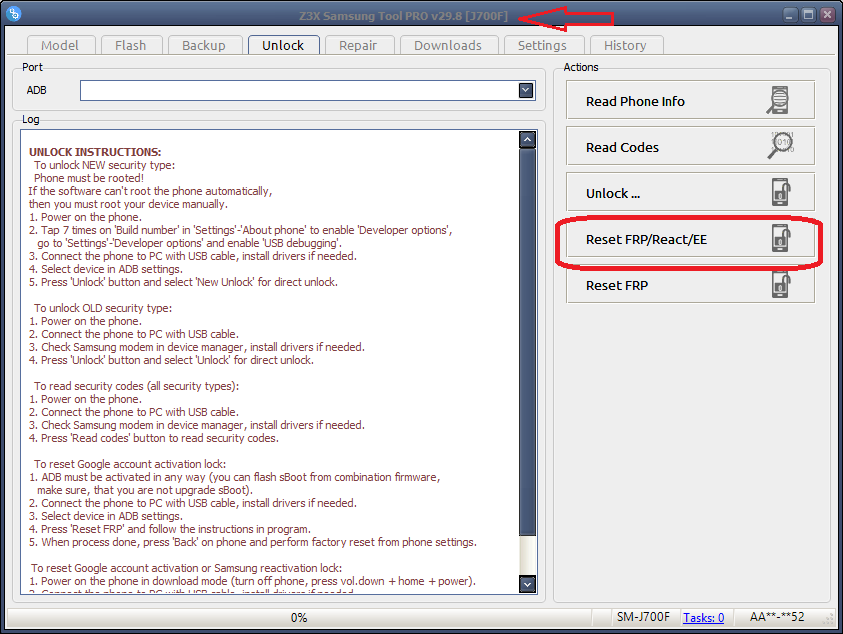Image resolution: width=843 pixels, height=634 pixels.
Task: Click the Read Phone Info button
Action: pos(690,101)
